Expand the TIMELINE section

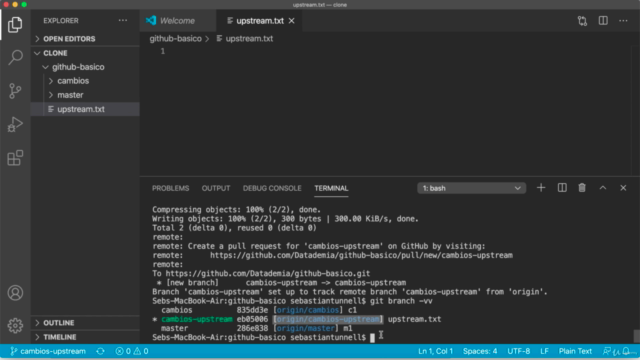85,337
